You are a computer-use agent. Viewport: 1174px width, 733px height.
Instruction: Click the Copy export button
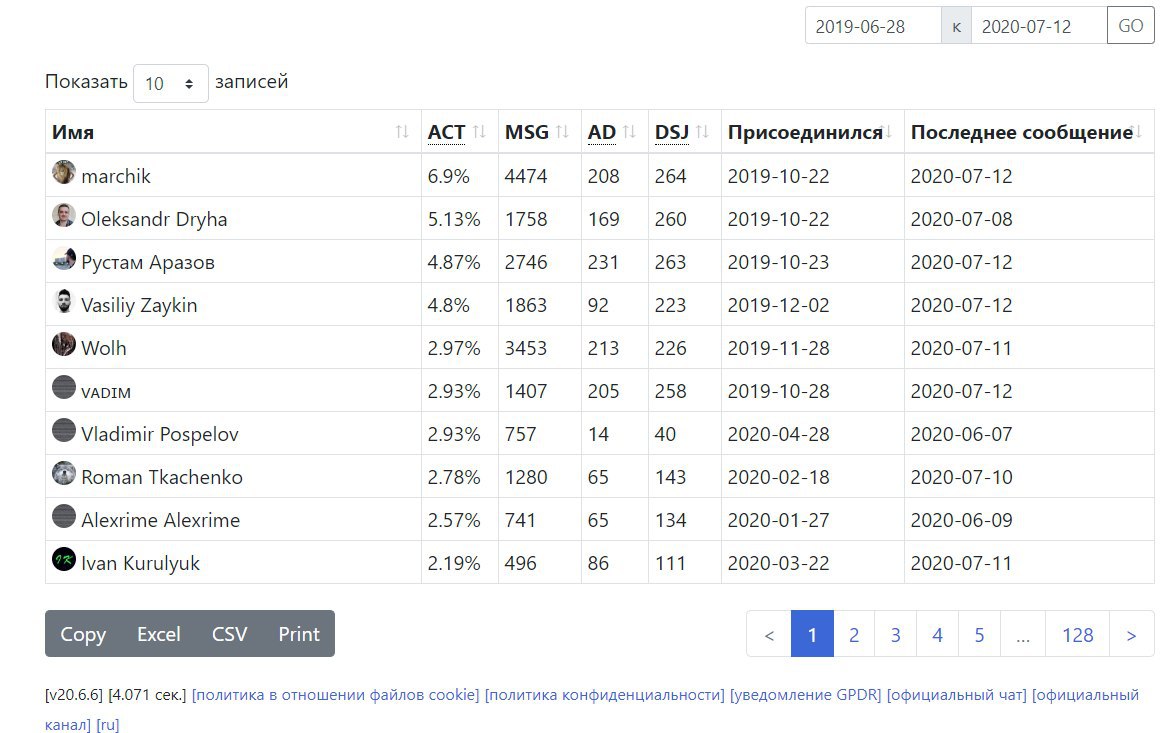(x=83, y=634)
